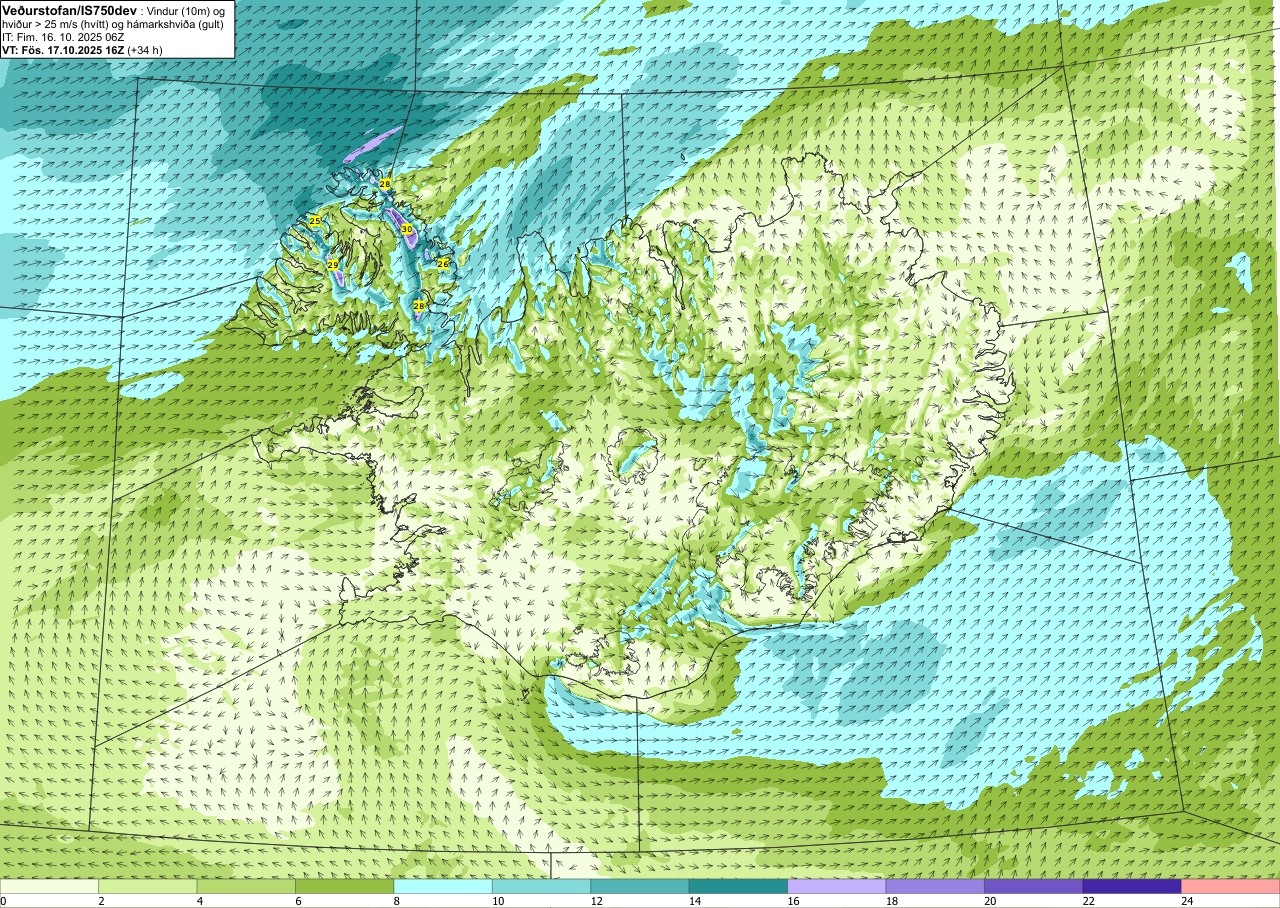Click the southernmost yellow gust label 28
Image resolution: width=1280 pixels, height=908 pixels.
coord(419,306)
